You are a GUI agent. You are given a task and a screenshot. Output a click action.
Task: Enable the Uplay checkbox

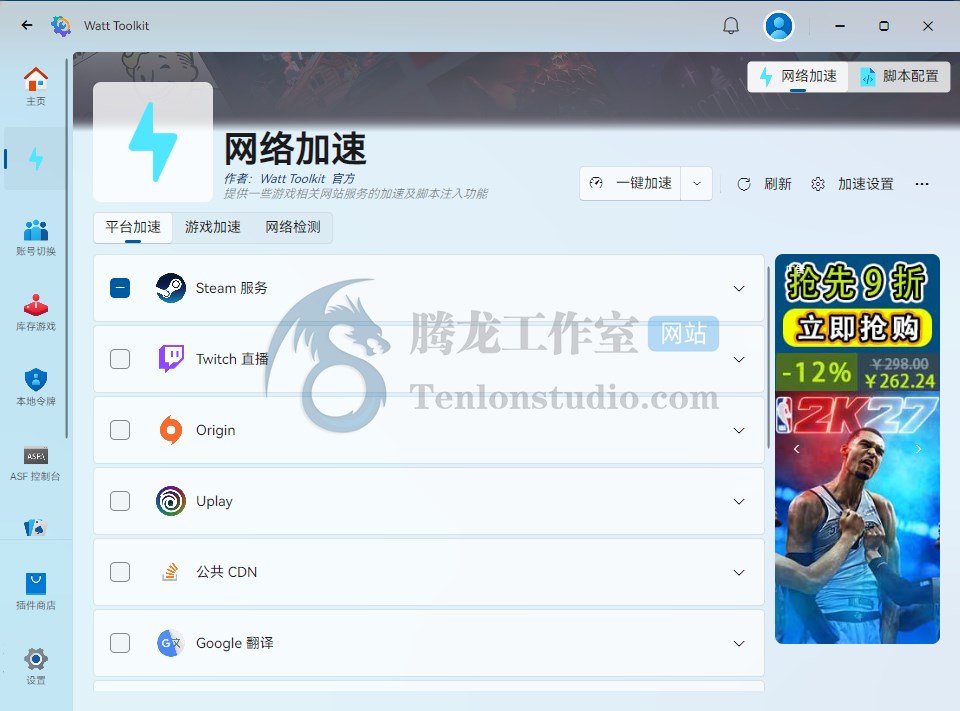pos(120,501)
